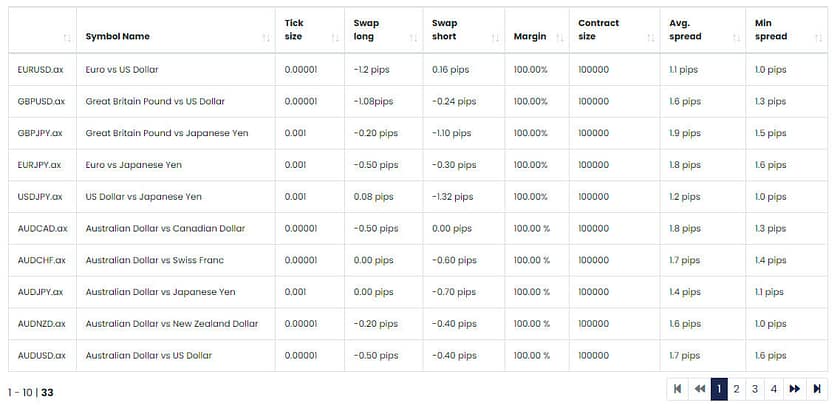Sort table by Symbol Name column

266,37
